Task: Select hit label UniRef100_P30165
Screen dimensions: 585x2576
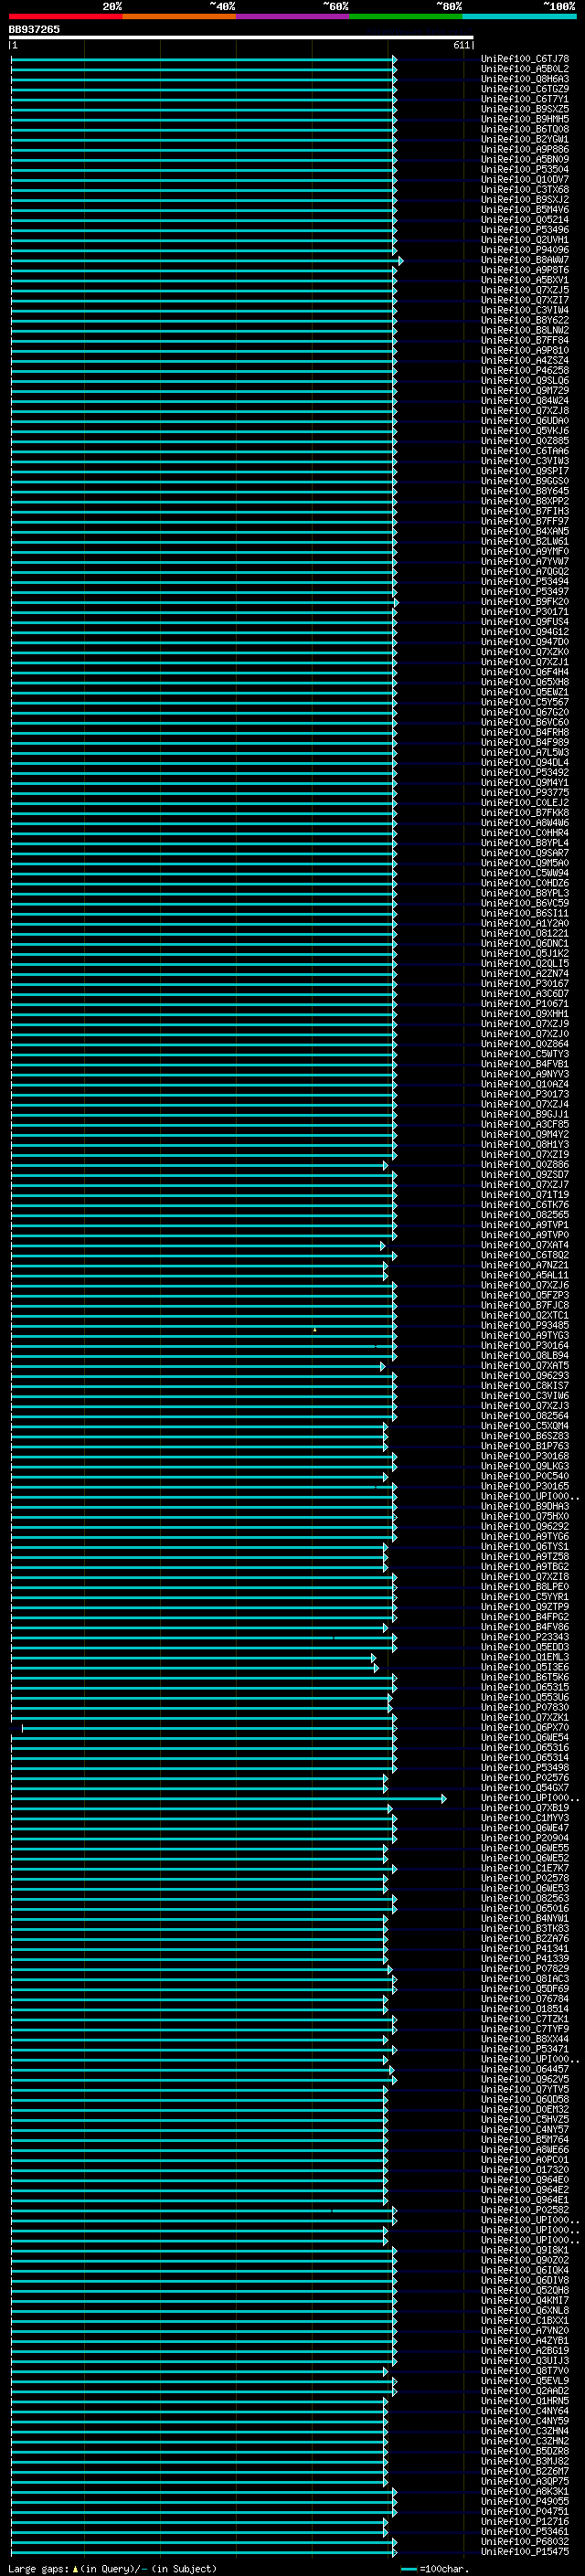Action: (x=525, y=1486)
